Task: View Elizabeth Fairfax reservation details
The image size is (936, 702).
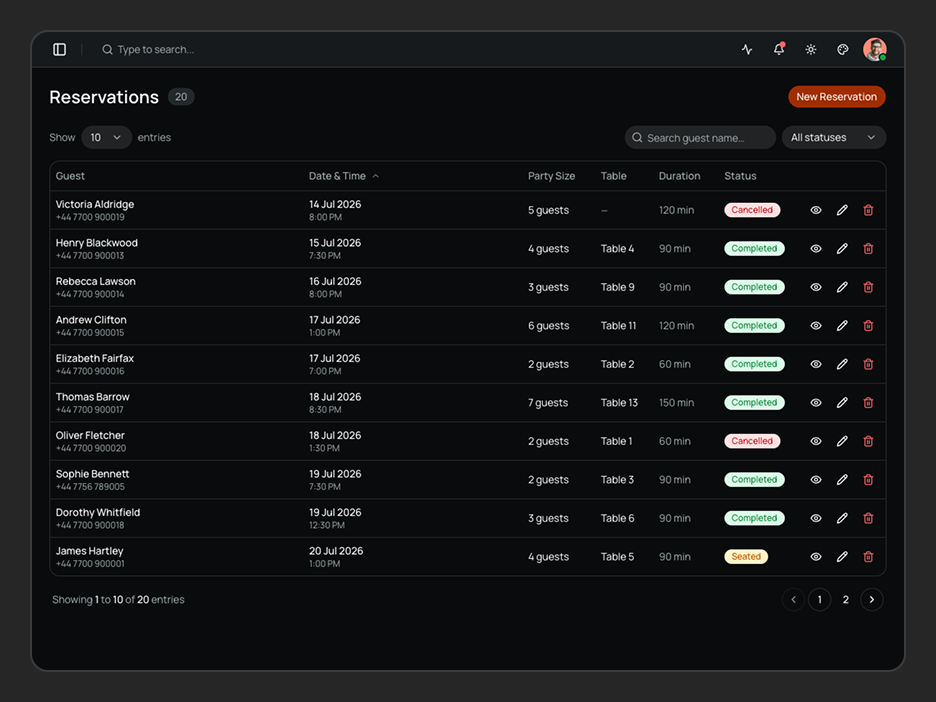Action: click(816, 364)
